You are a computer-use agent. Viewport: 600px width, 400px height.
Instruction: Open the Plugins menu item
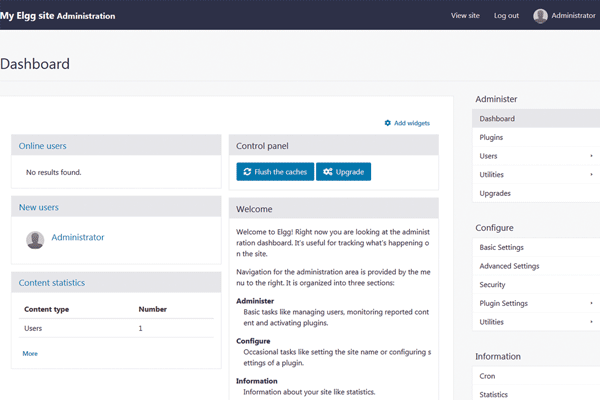[x=491, y=137]
